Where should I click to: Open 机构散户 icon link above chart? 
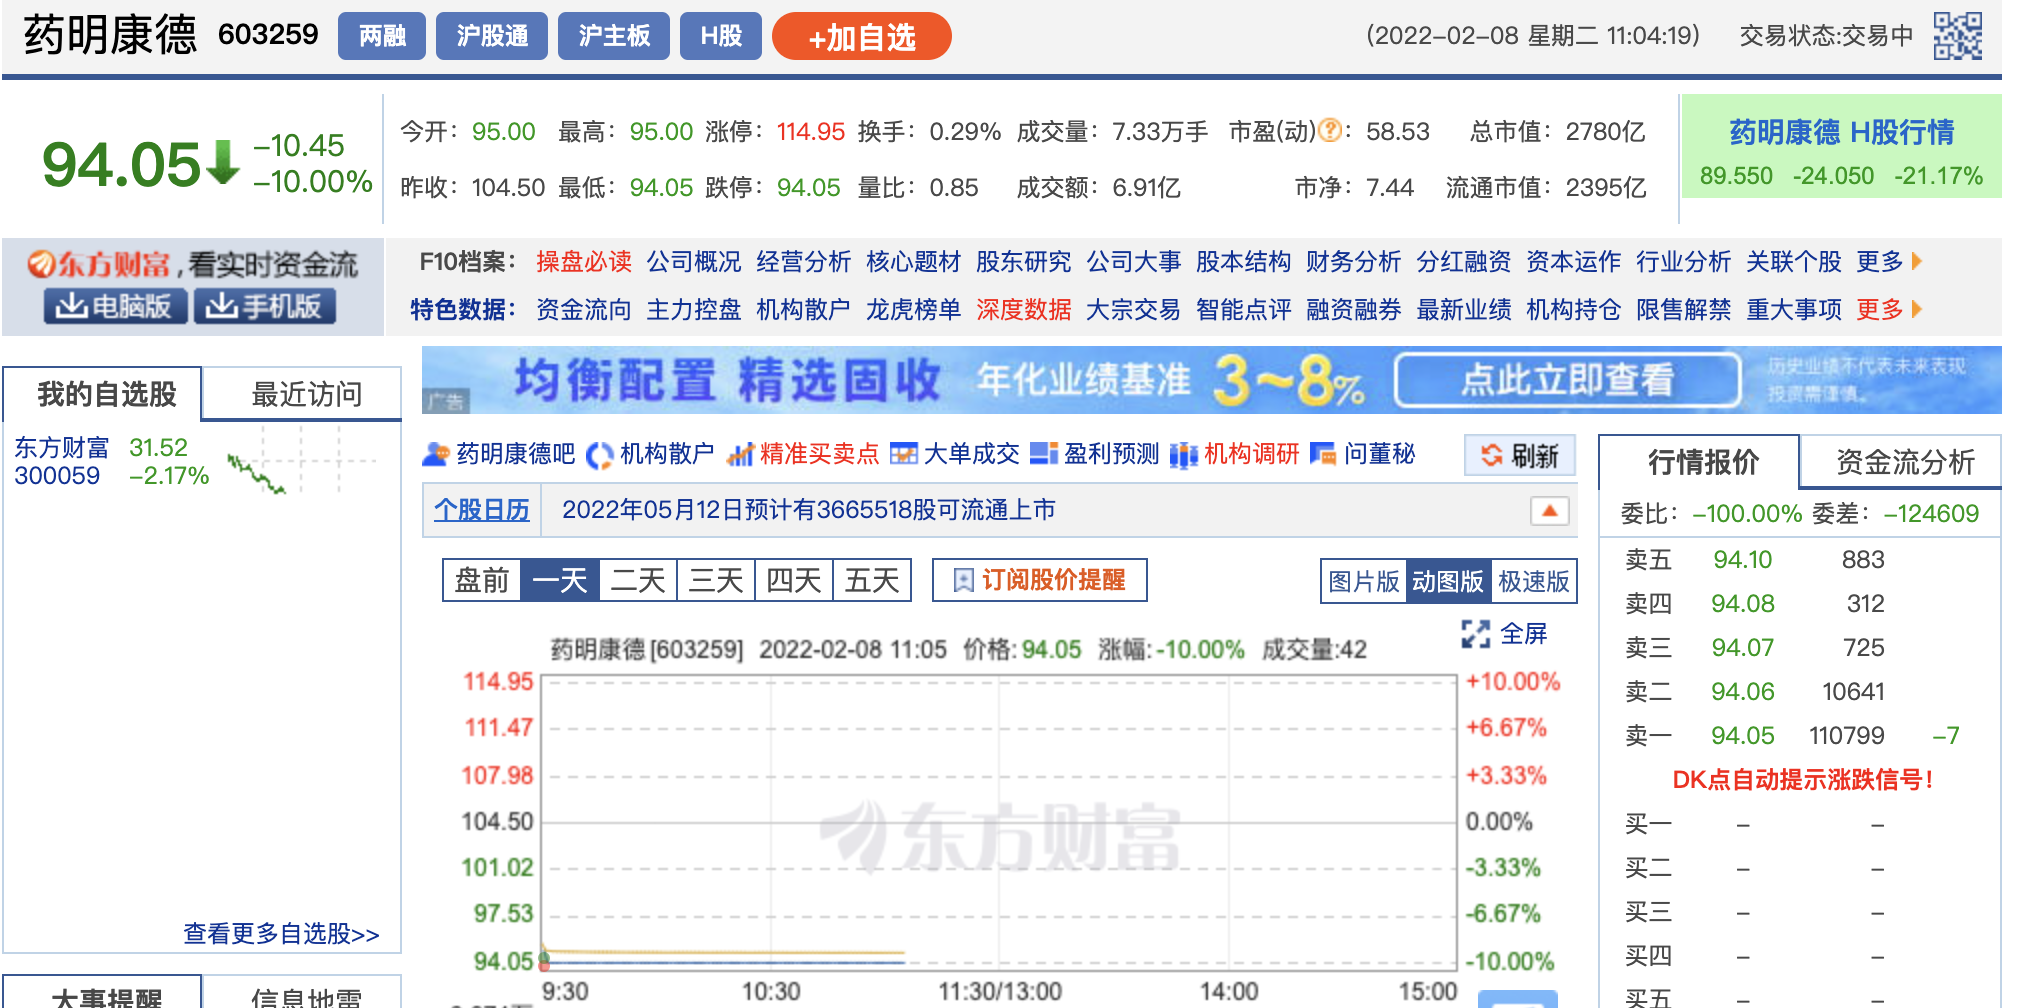click(x=650, y=455)
